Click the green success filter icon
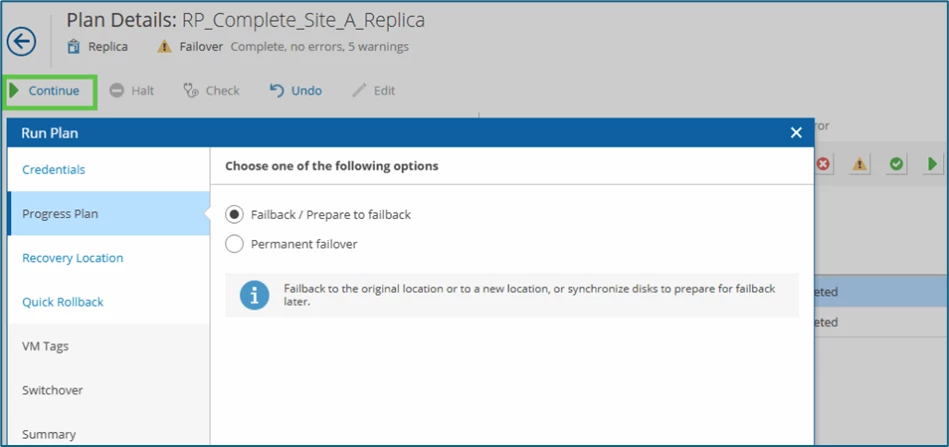Screen dimensions: 949x447 pyautogui.click(x=897, y=164)
